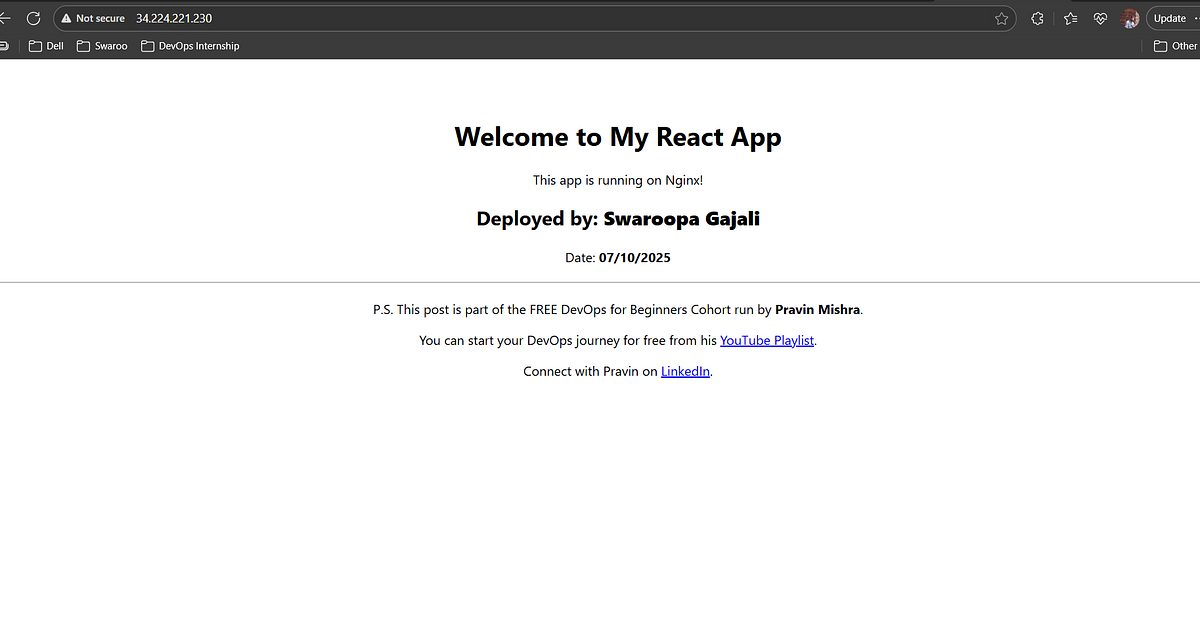Viewport: 1200px width, 636px height.
Task: Open more options dots beside Update button
Action: (1196, 17)
